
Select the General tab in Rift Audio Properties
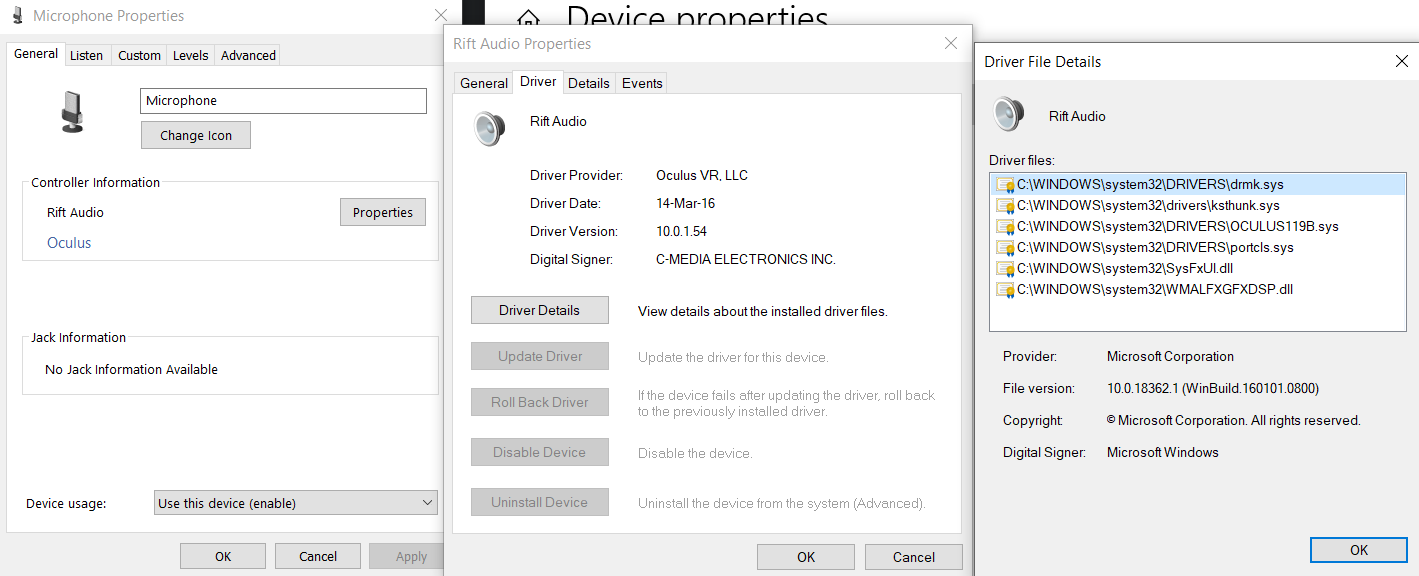coord(484,83)
